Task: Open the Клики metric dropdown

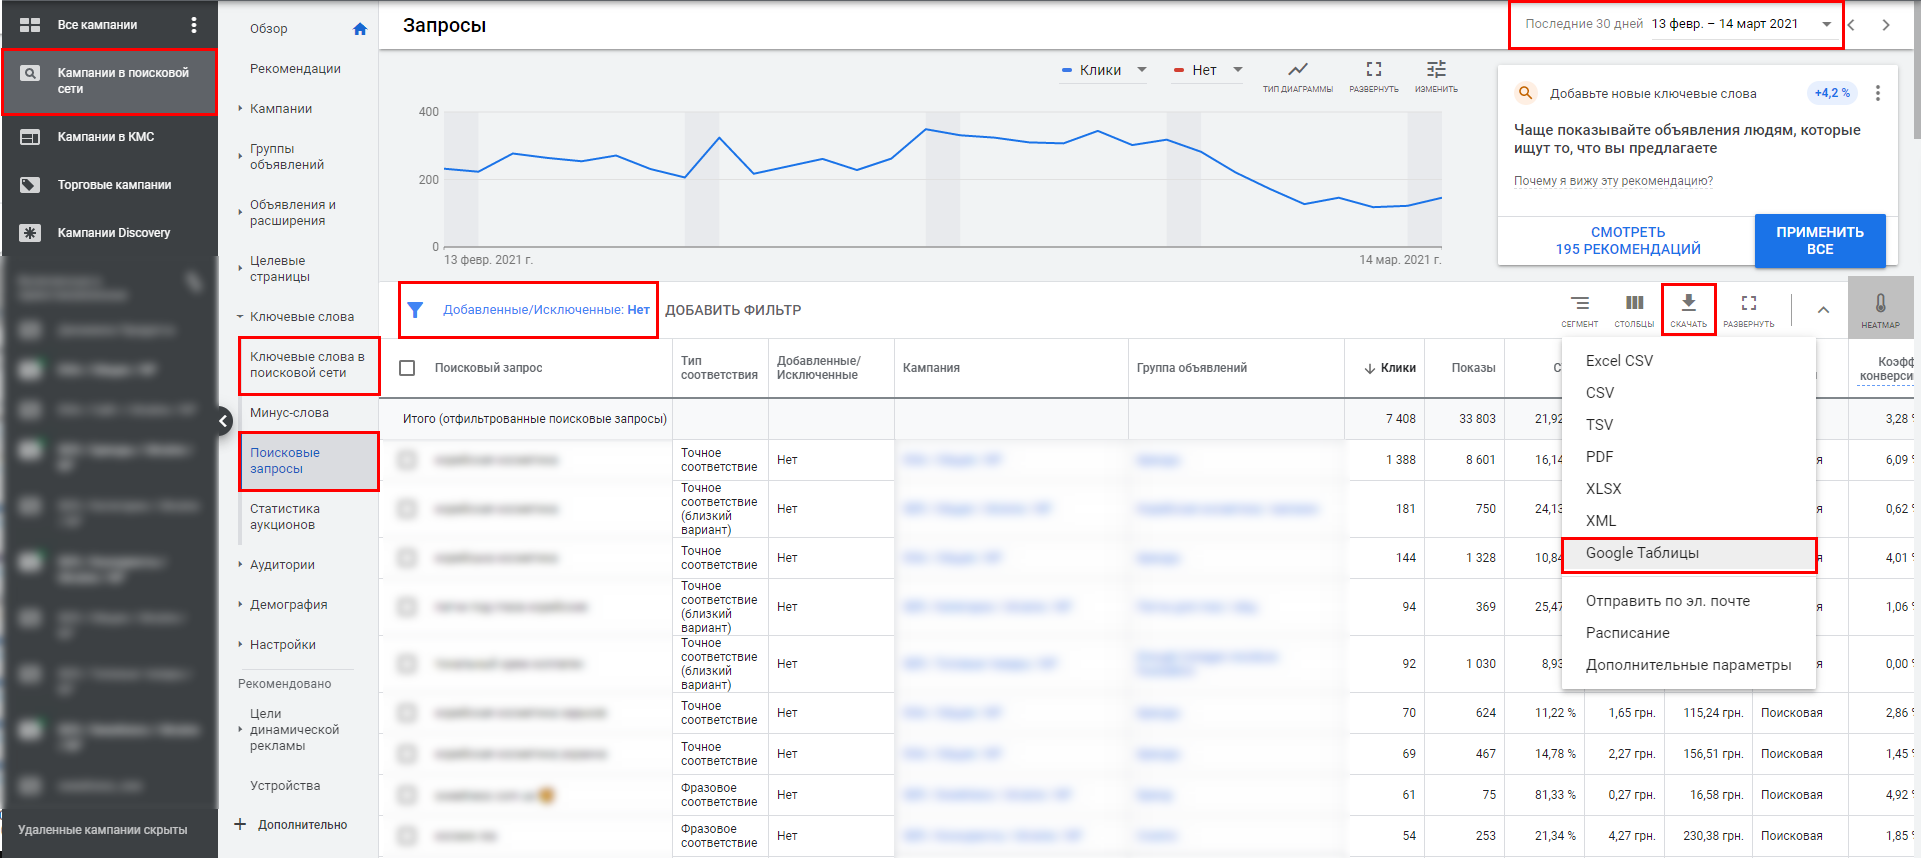Action: (x=1103, y=70)
